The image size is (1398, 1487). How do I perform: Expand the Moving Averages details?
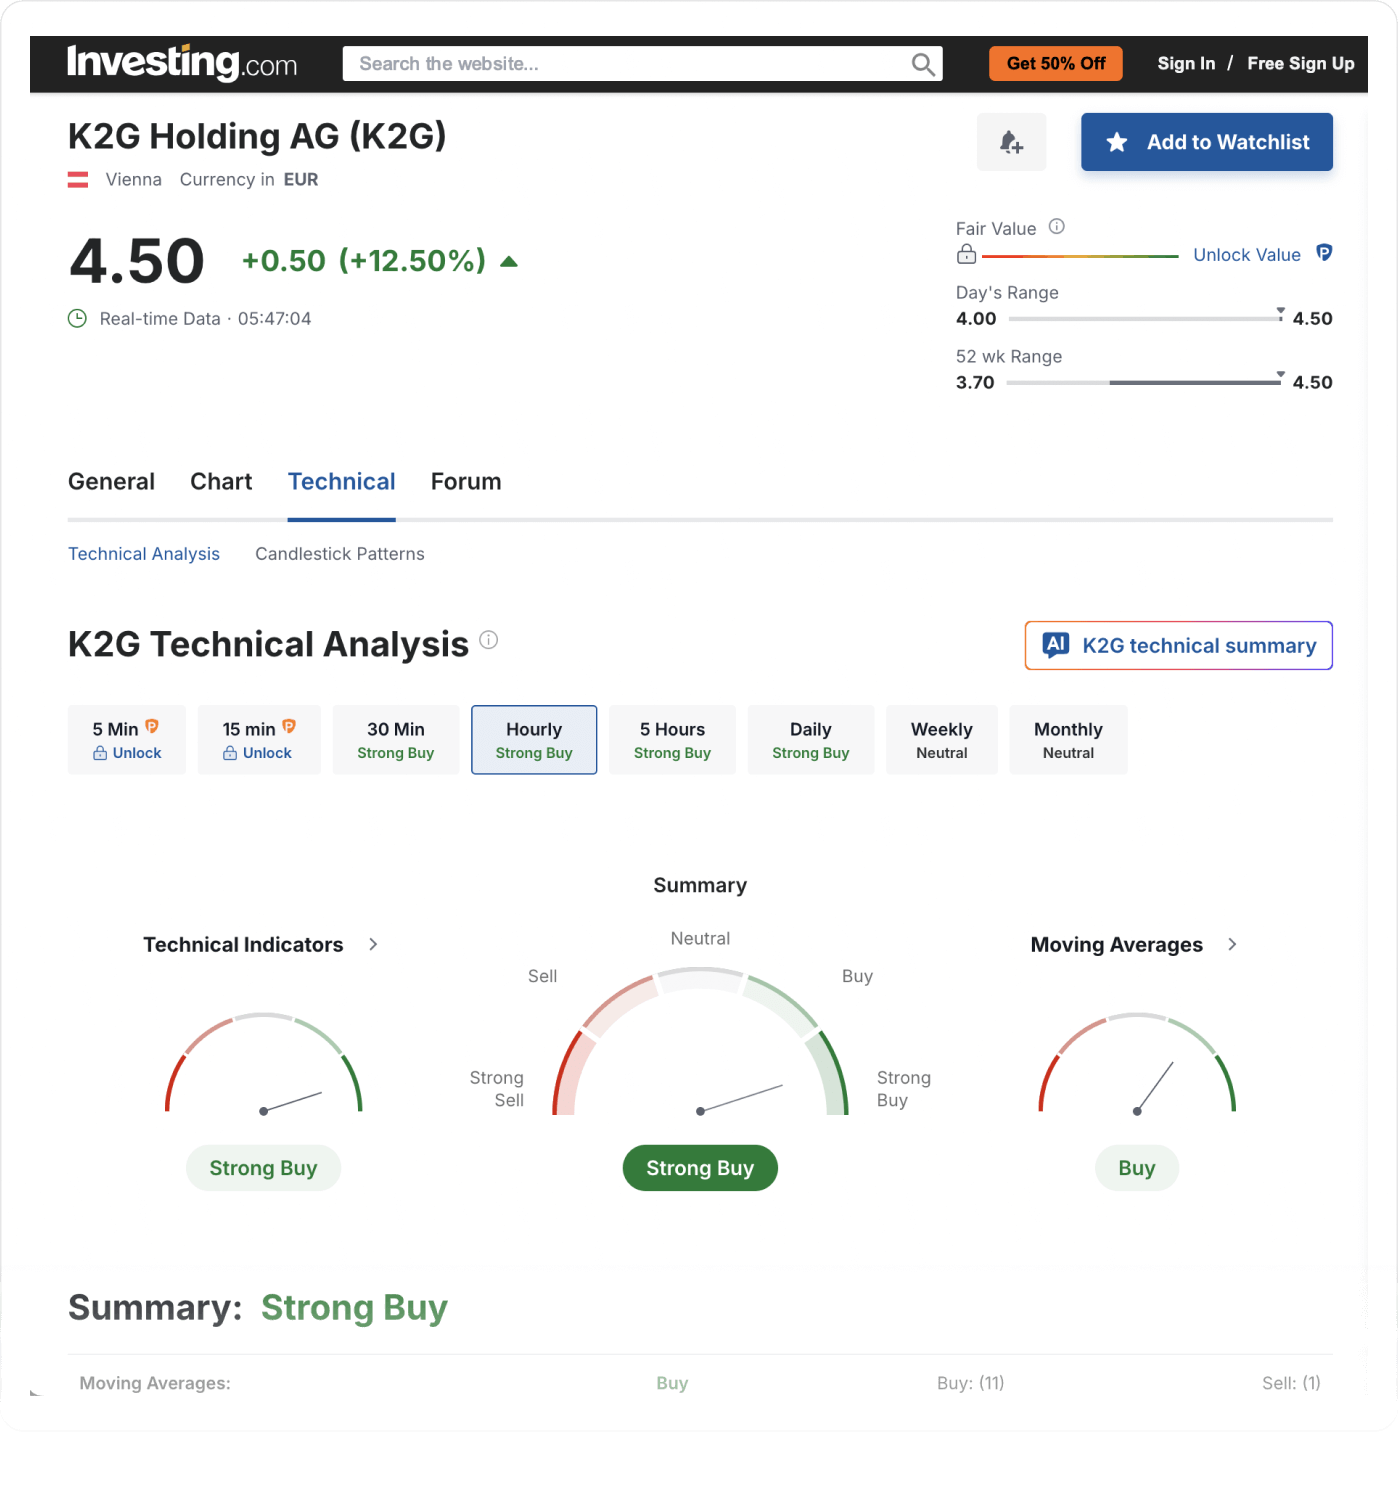[x=1233, y=944]
